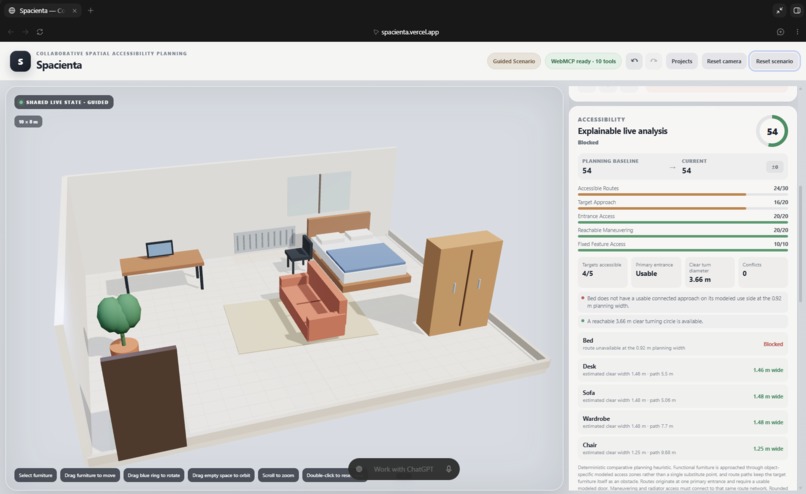This screenshot has height=494, width=806.
Task: Click the Entrance Access progress bar
Action: tap(683, 222)
